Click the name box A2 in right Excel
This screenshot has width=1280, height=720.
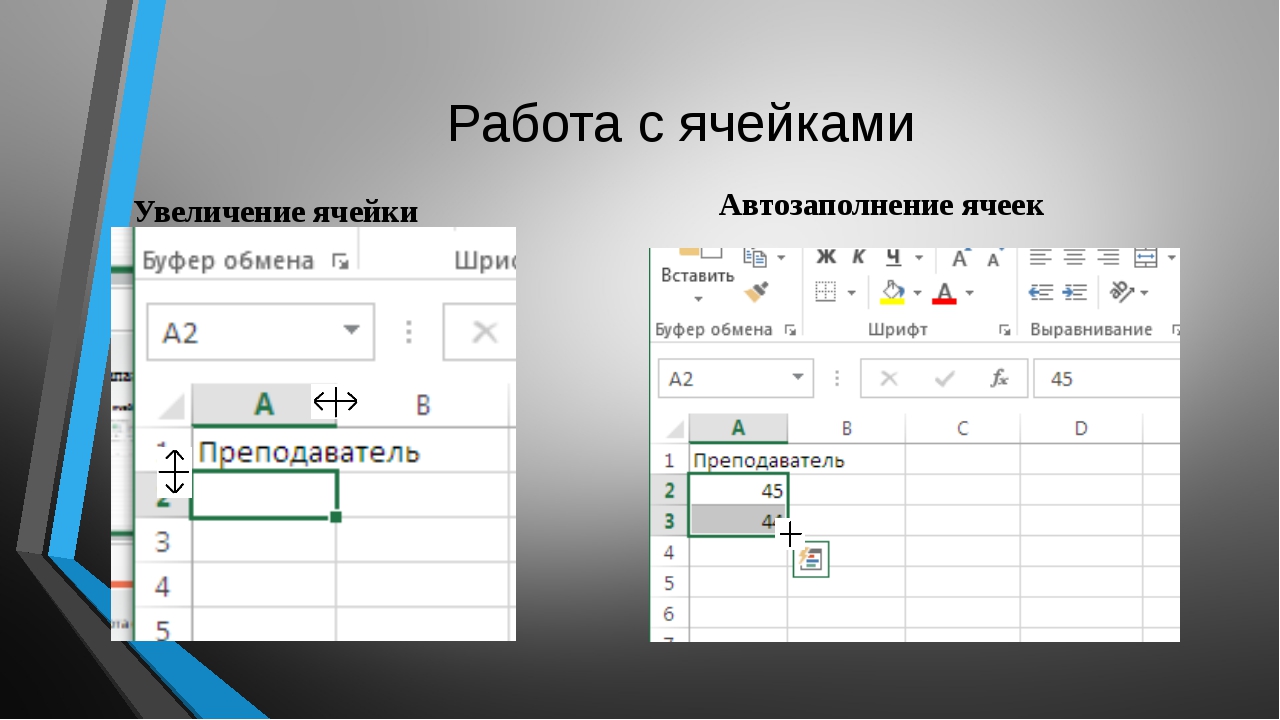724,379
